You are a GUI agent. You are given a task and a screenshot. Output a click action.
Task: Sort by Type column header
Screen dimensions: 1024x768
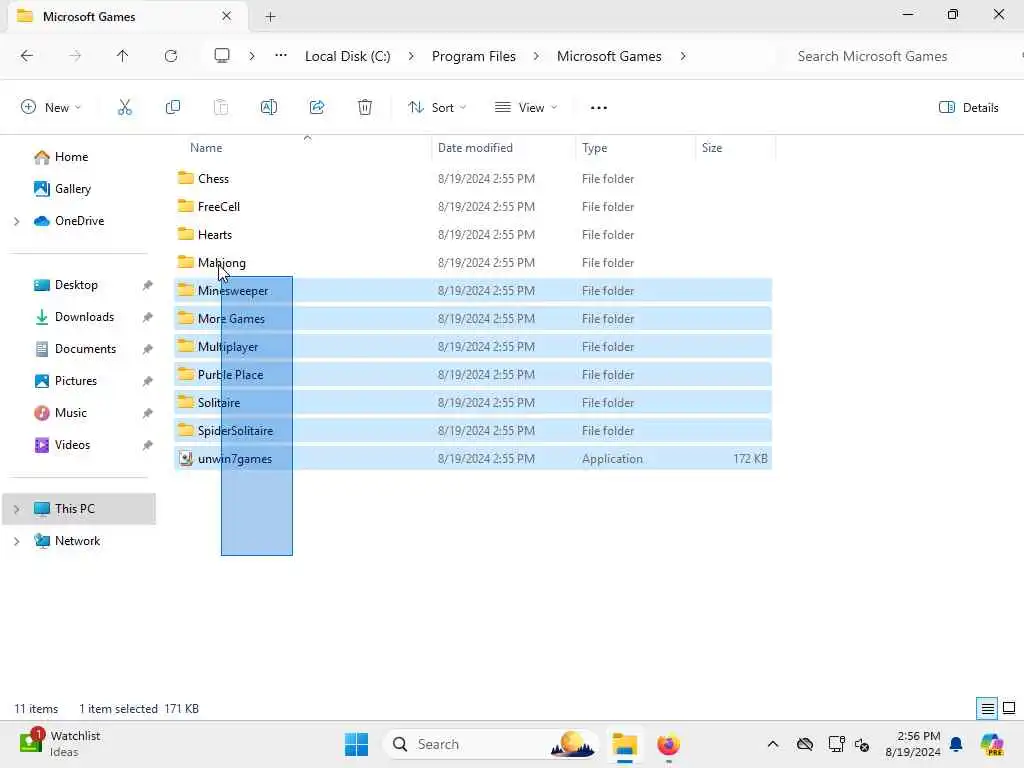(594, 148)
